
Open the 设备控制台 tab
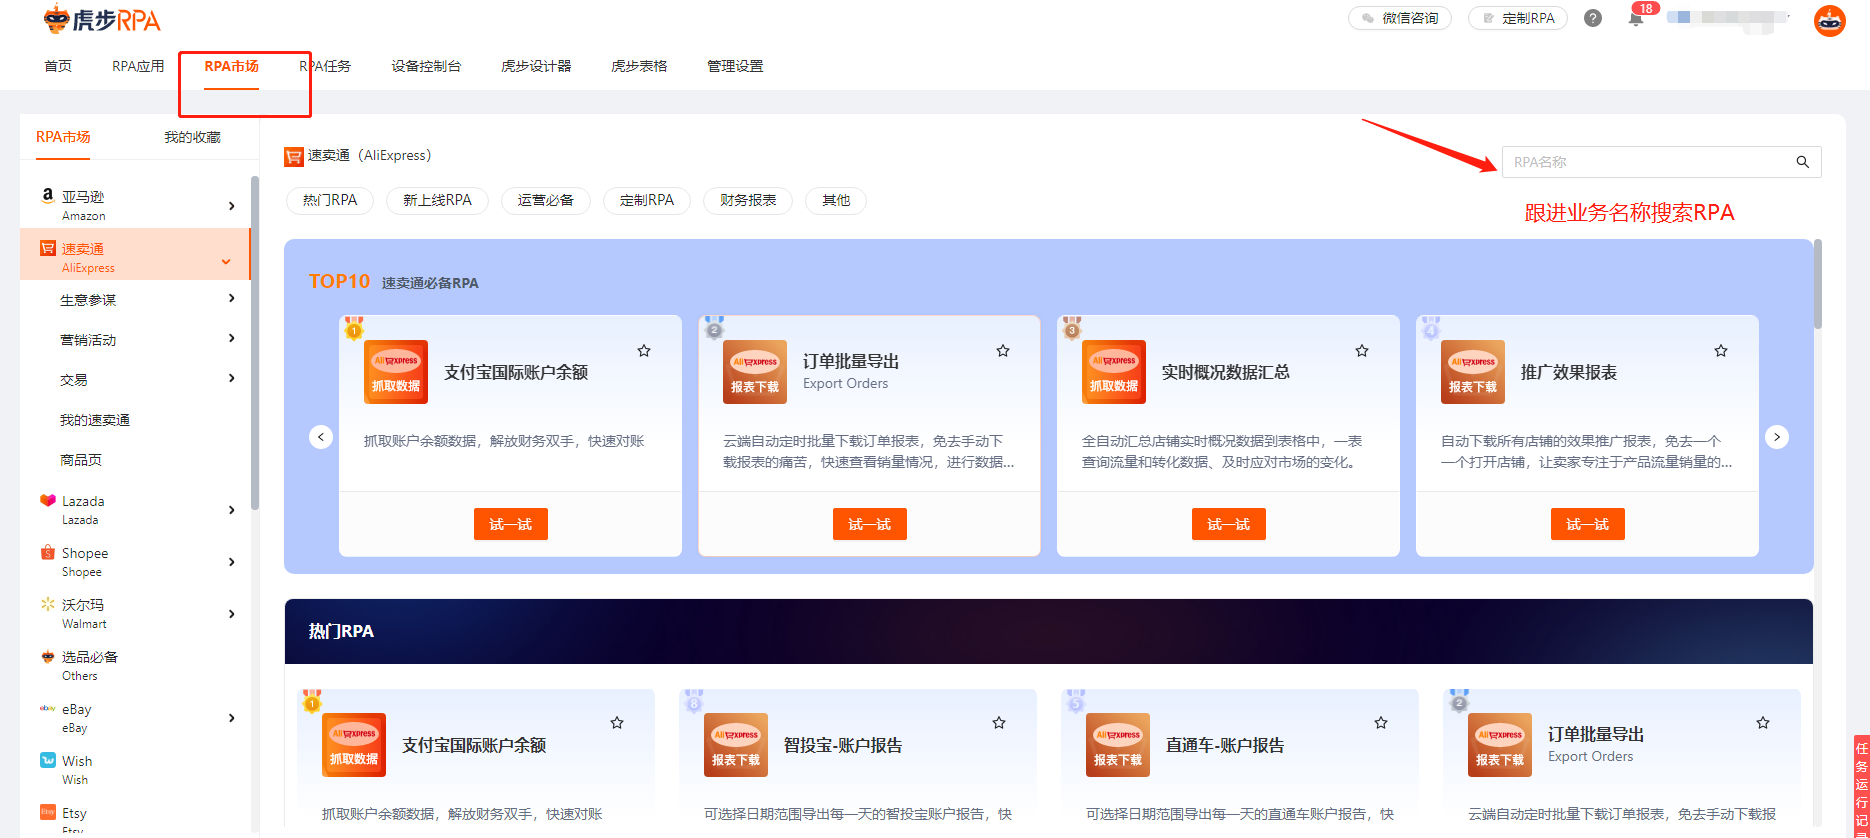pos(426,66)
